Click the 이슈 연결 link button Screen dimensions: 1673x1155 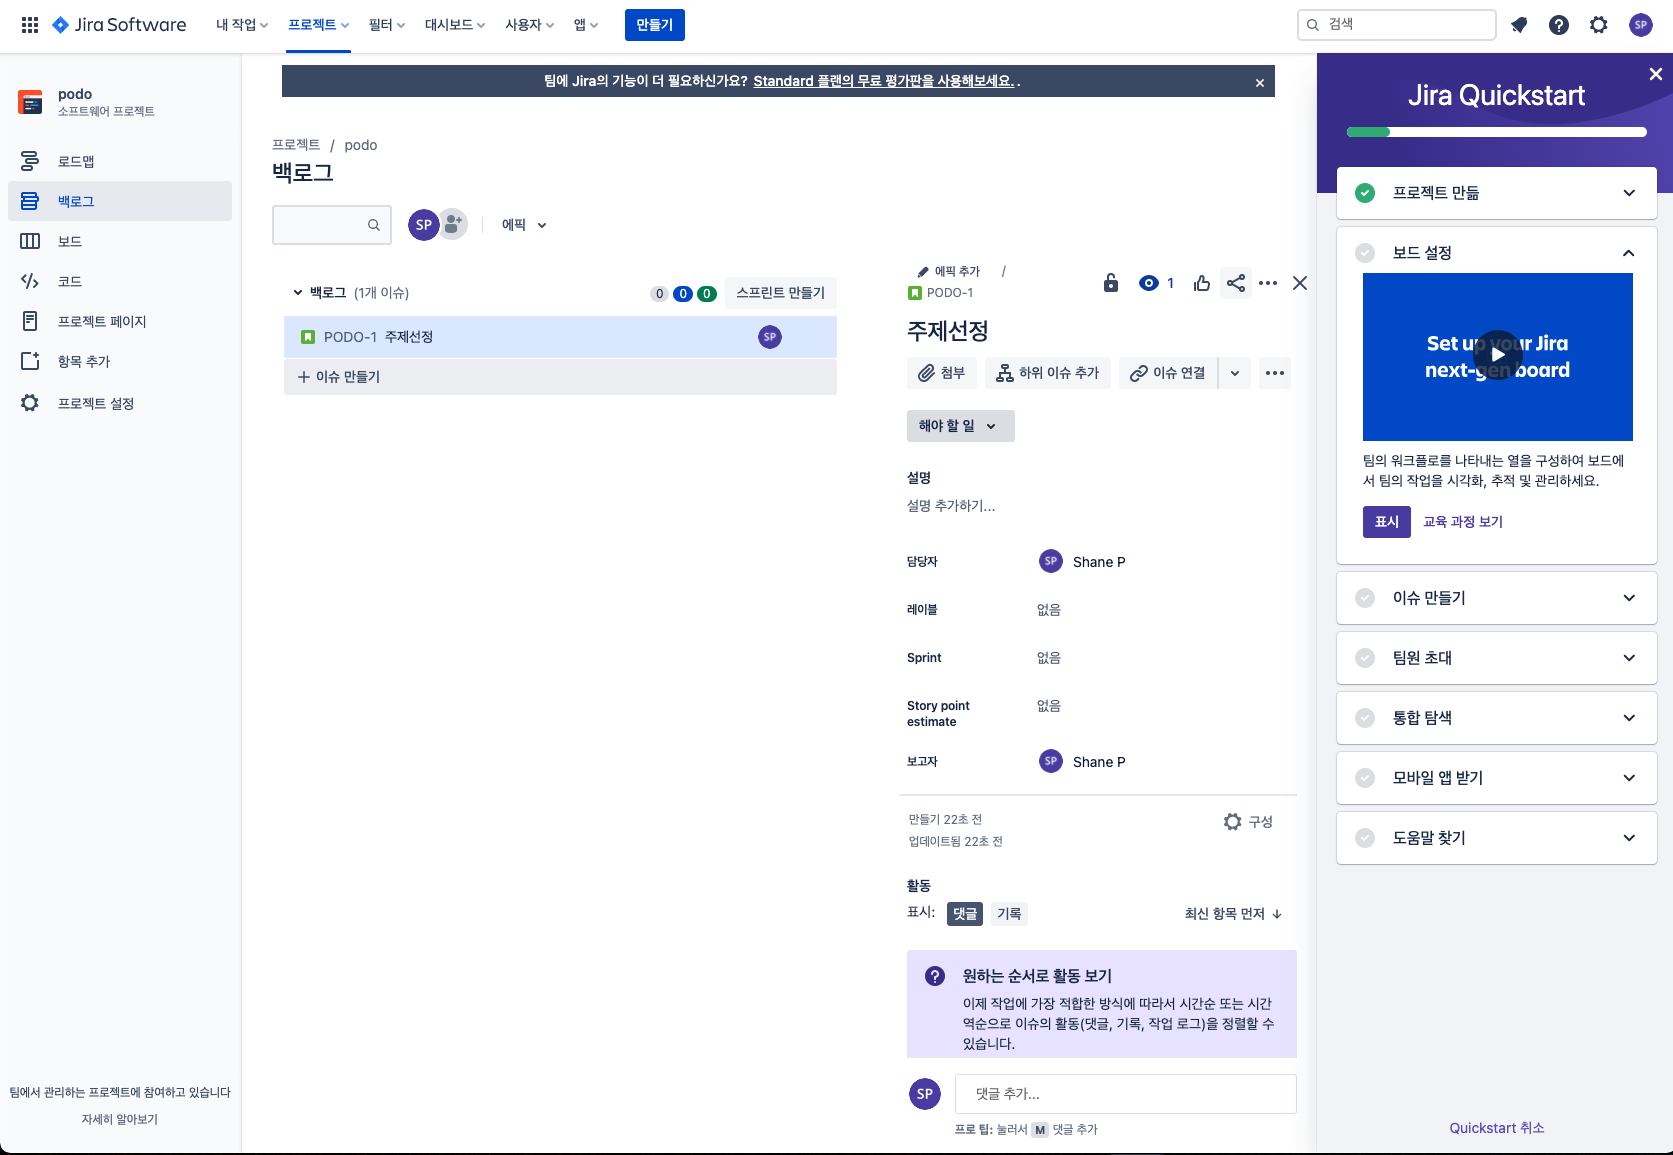pyautogui.click(x=1168, y=373)
